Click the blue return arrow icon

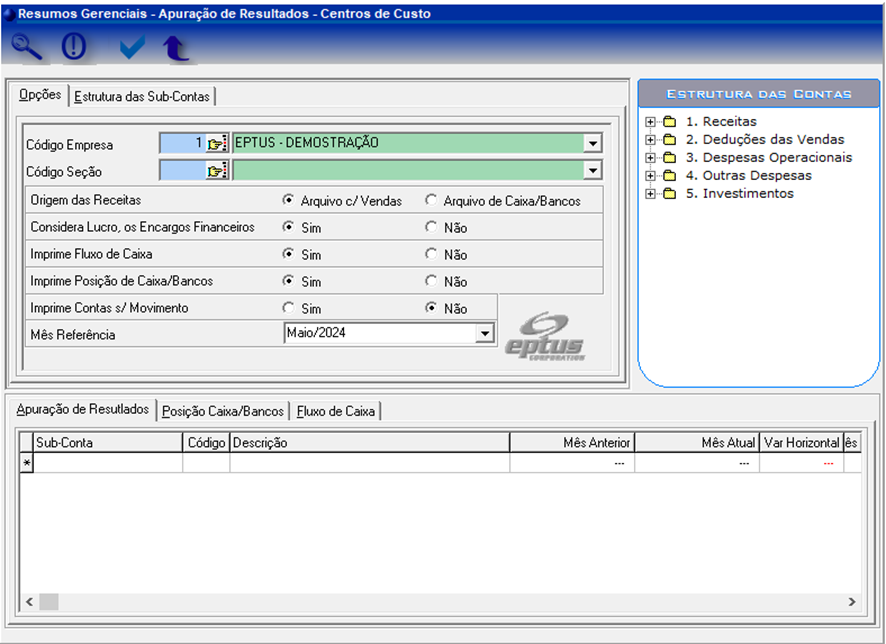(x=176, y=47)
